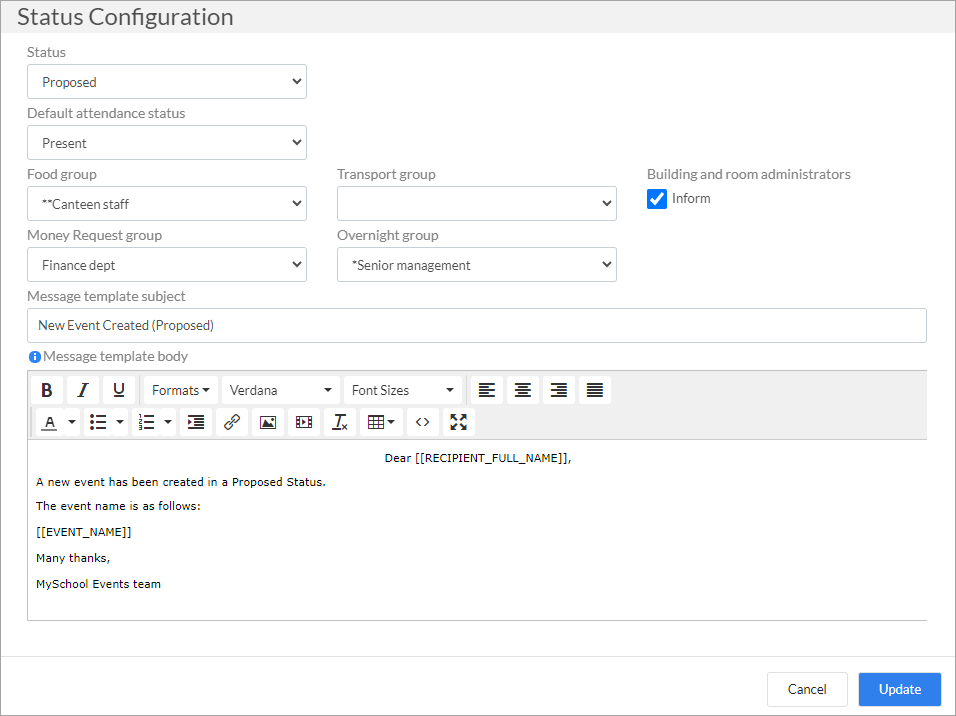This screenshot has width=956, height=716.
Task: Increase indent of the paragraph
Action: click(x=196, y=422)
